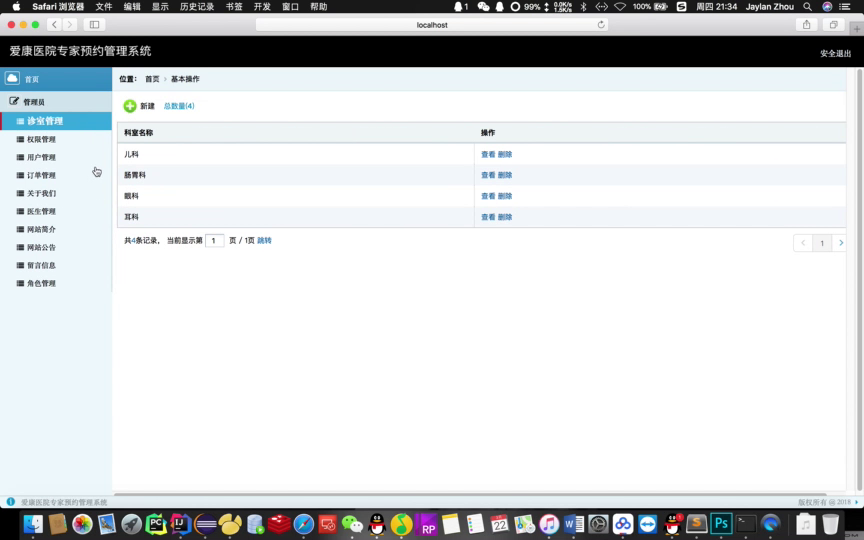The height and width of the screenshot is (540, 864).
Task: Open the Apple menu
Action: click(17, 7)
